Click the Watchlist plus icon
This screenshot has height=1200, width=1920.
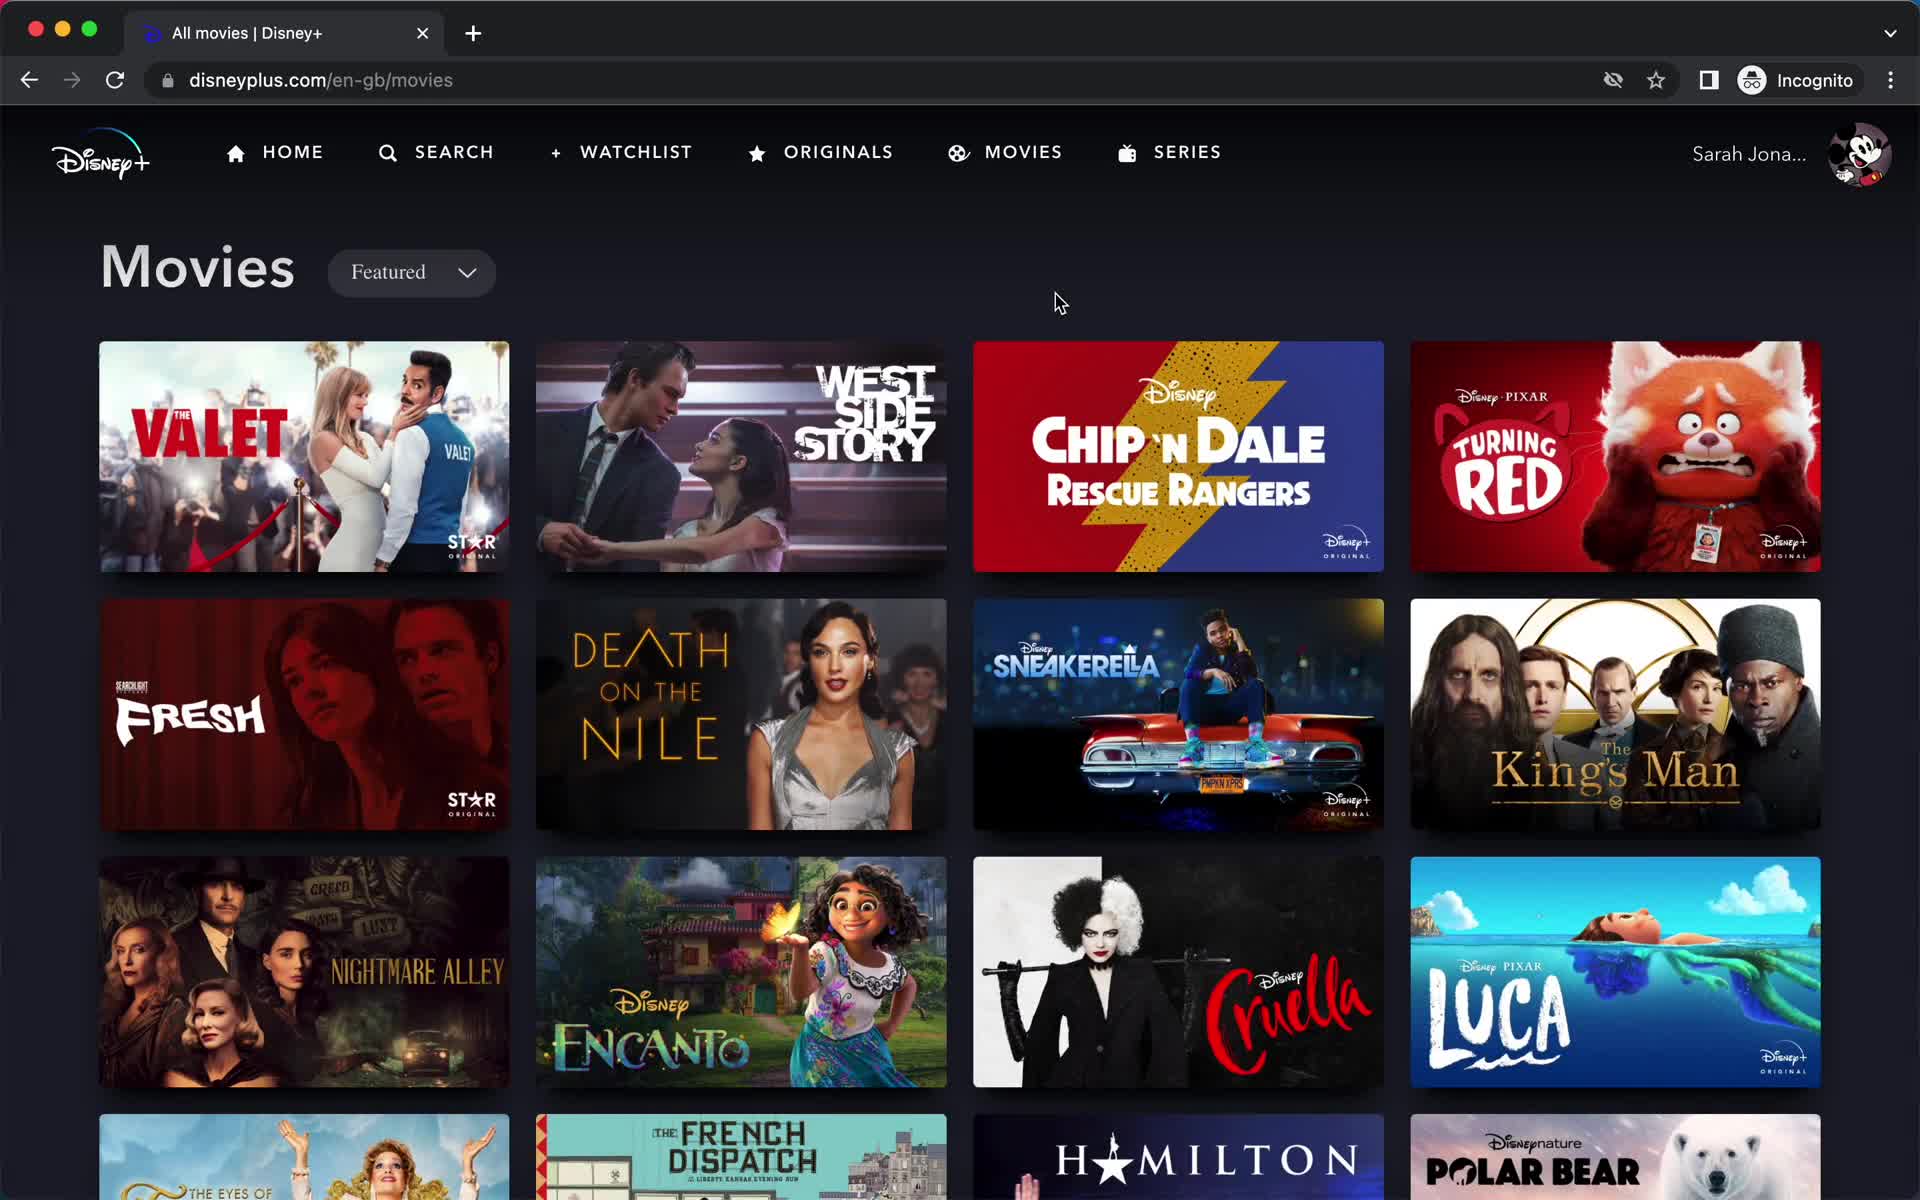[554, 152]
